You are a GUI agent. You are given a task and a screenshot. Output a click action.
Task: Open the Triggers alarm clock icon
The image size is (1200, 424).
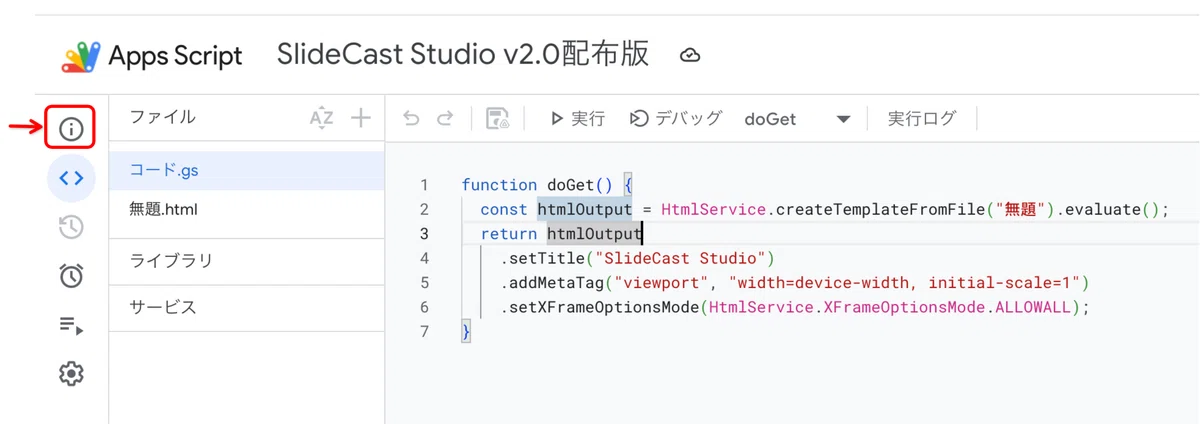[x=71, y=276]
